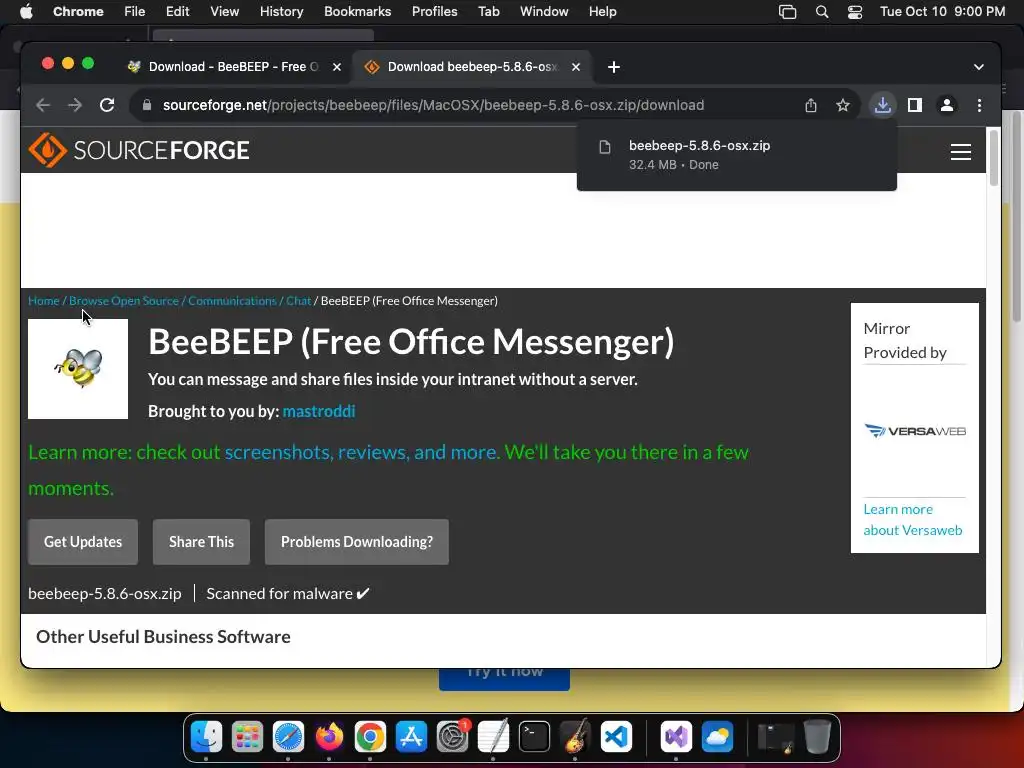Open Control Center in menu bar
Viewport: 1024px width, 768px height.
855,12
